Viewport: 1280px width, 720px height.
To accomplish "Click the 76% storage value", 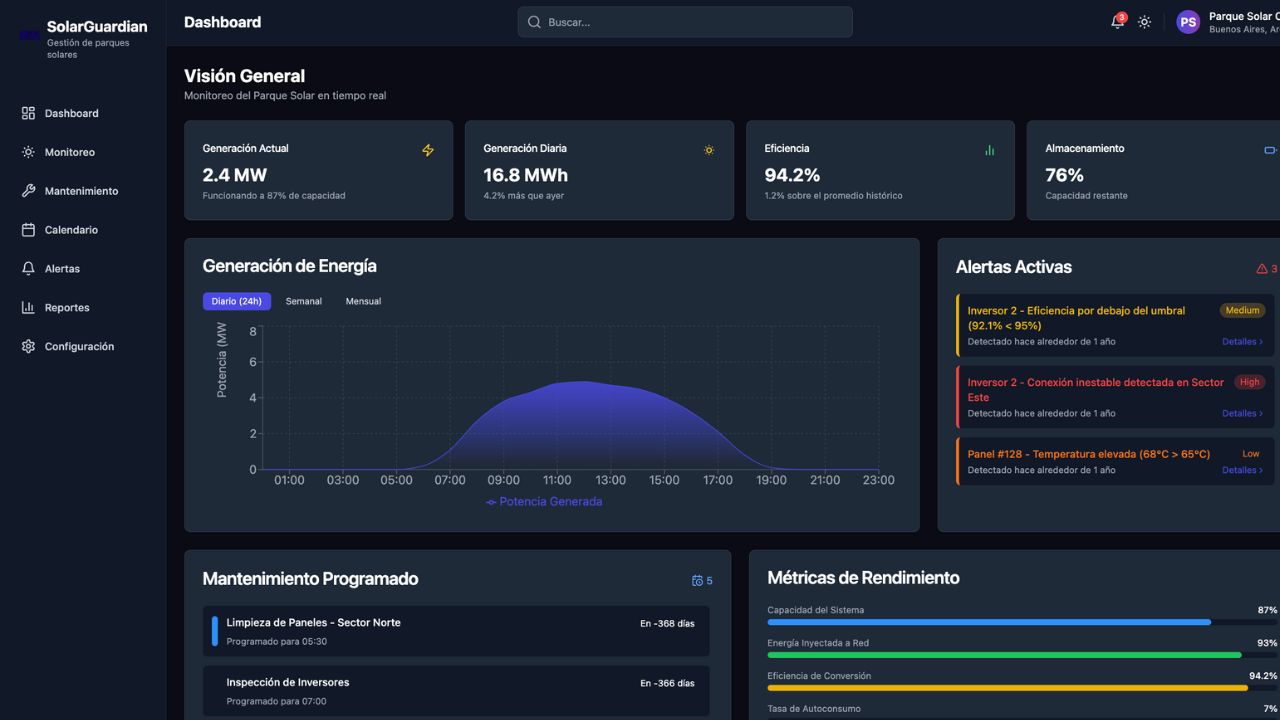I will [x=1065, y=175].
